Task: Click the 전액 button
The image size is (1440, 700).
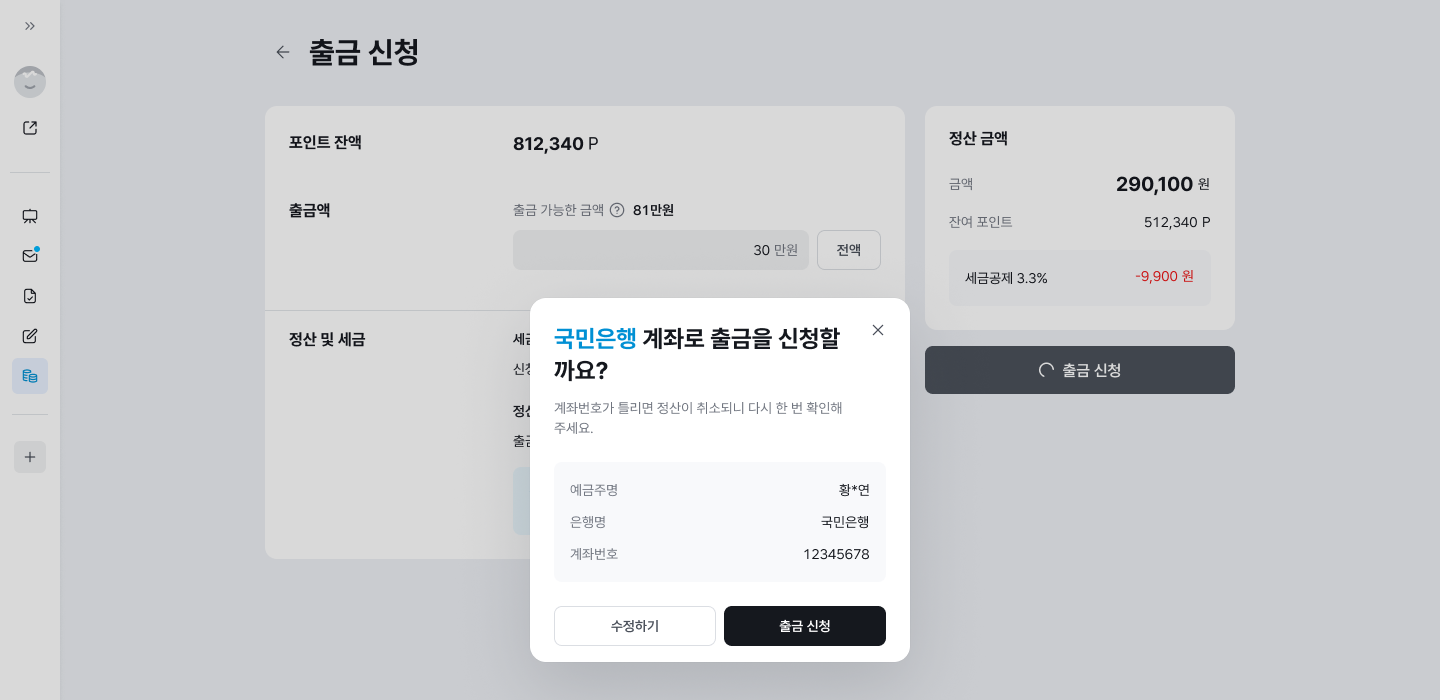Action: click(x=849, y=250)
